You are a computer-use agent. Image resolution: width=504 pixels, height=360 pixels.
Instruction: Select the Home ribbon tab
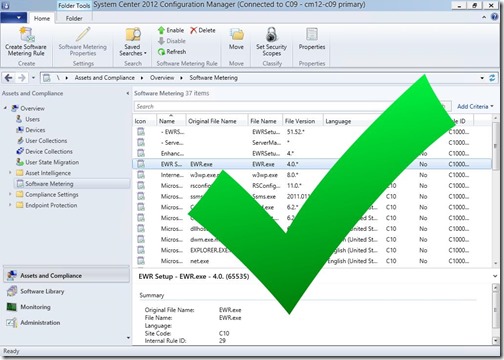(x=42, y=18)
